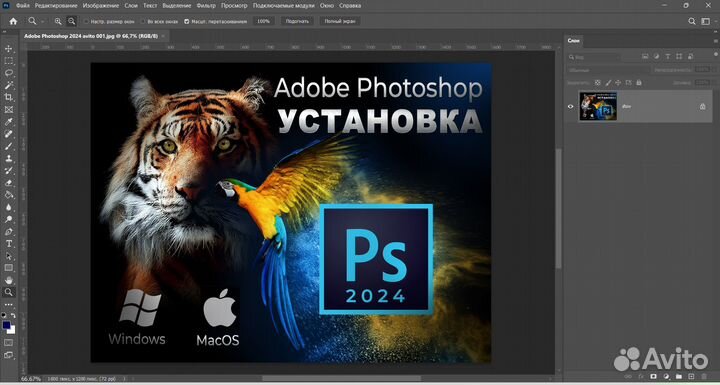Click the foreground color swatch

(6, 325)
